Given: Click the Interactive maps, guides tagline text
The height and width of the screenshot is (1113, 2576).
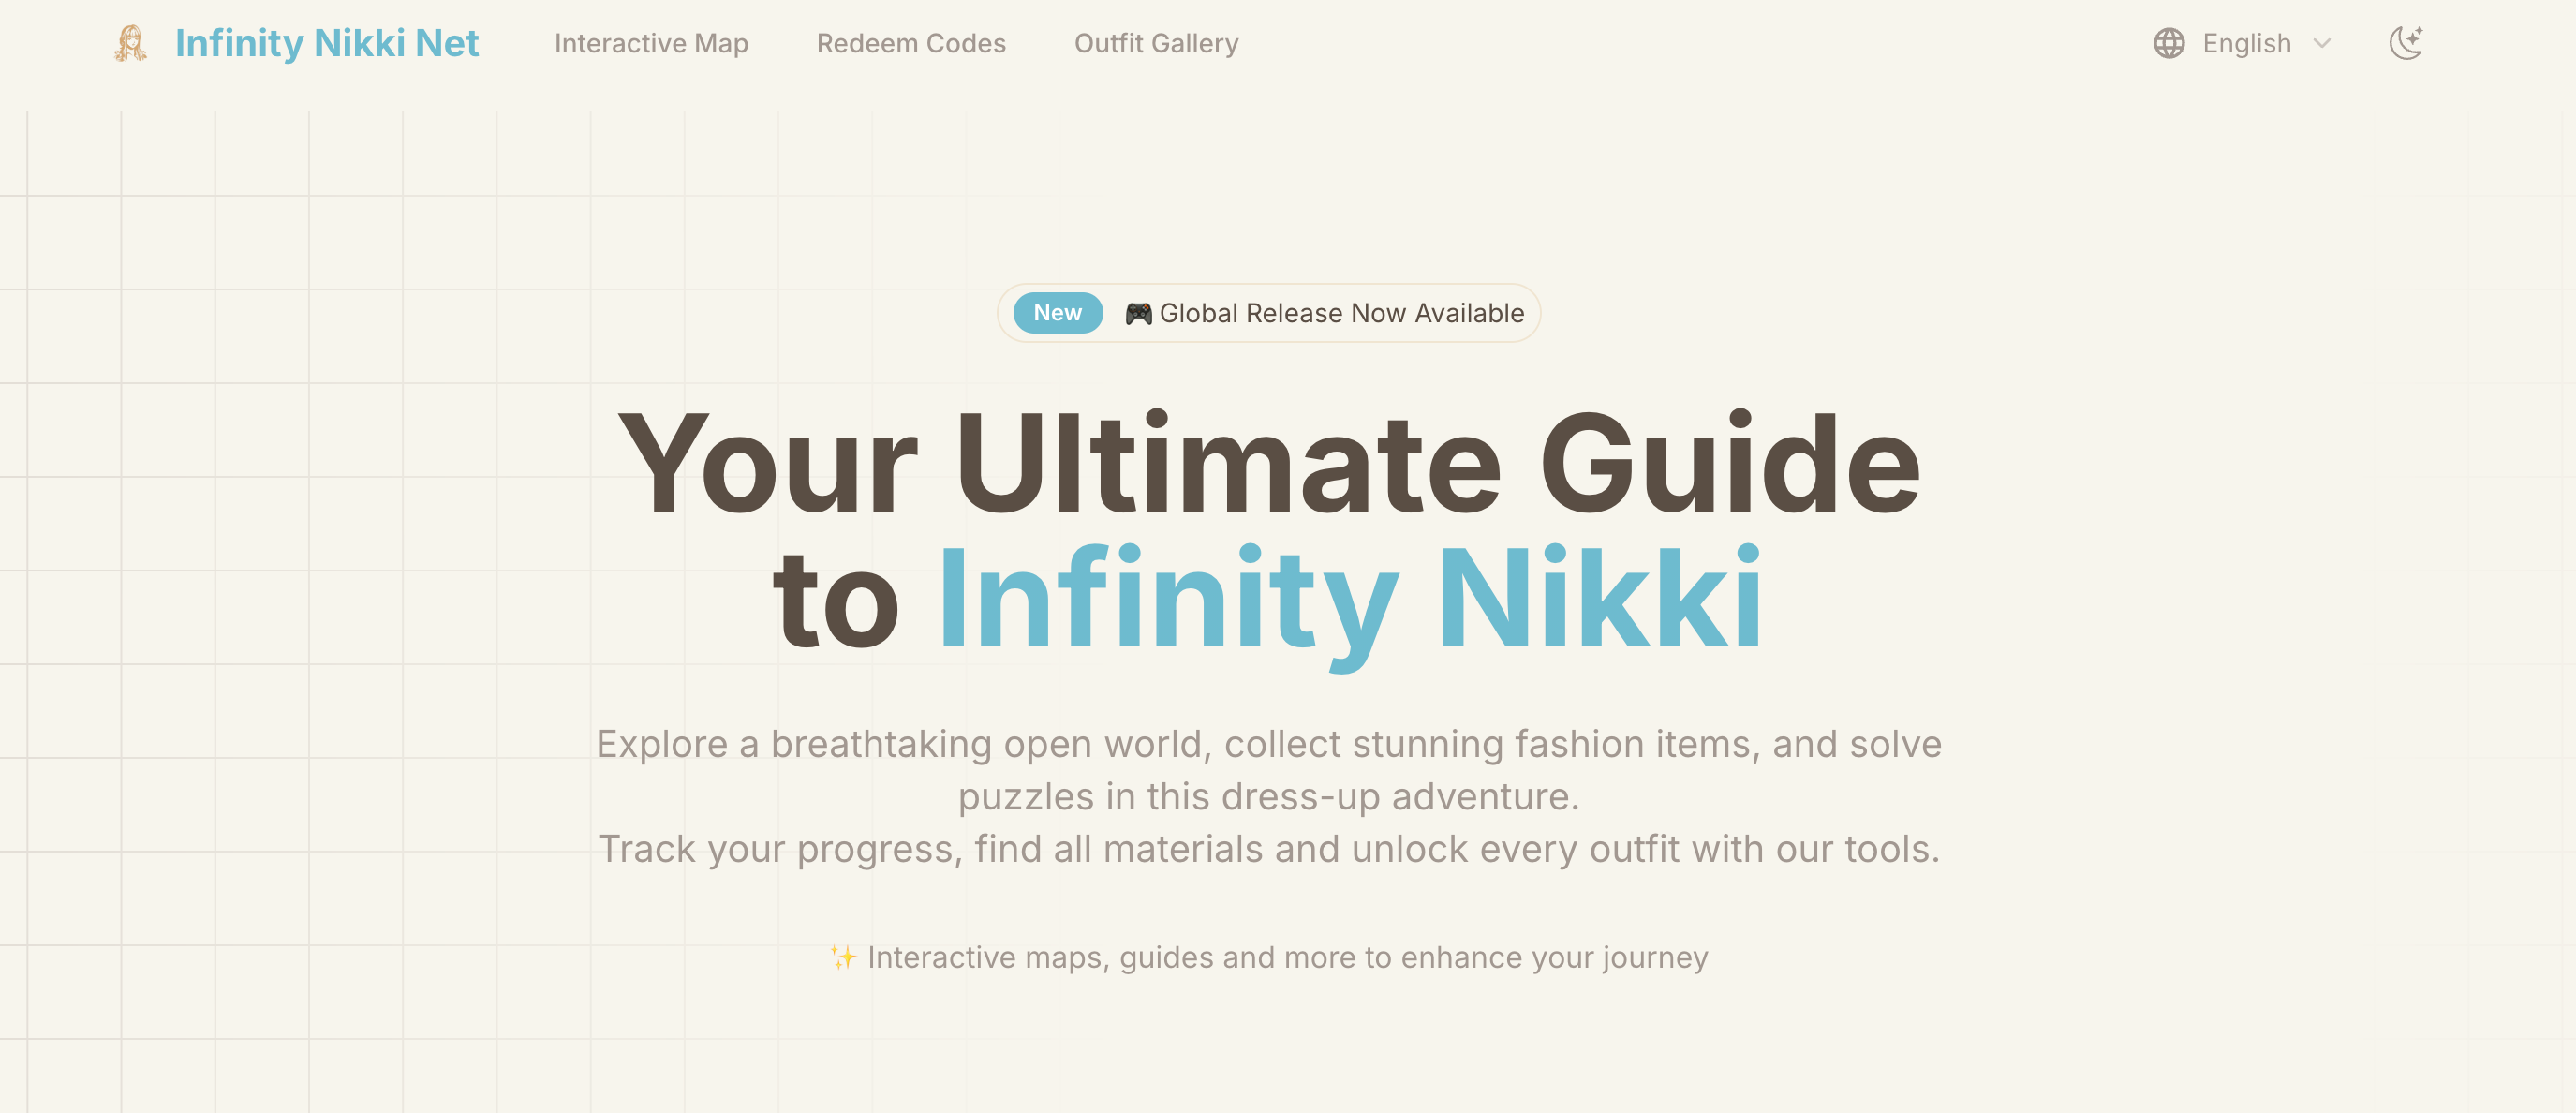Looking at the screenshot, I should (1287, 957).
